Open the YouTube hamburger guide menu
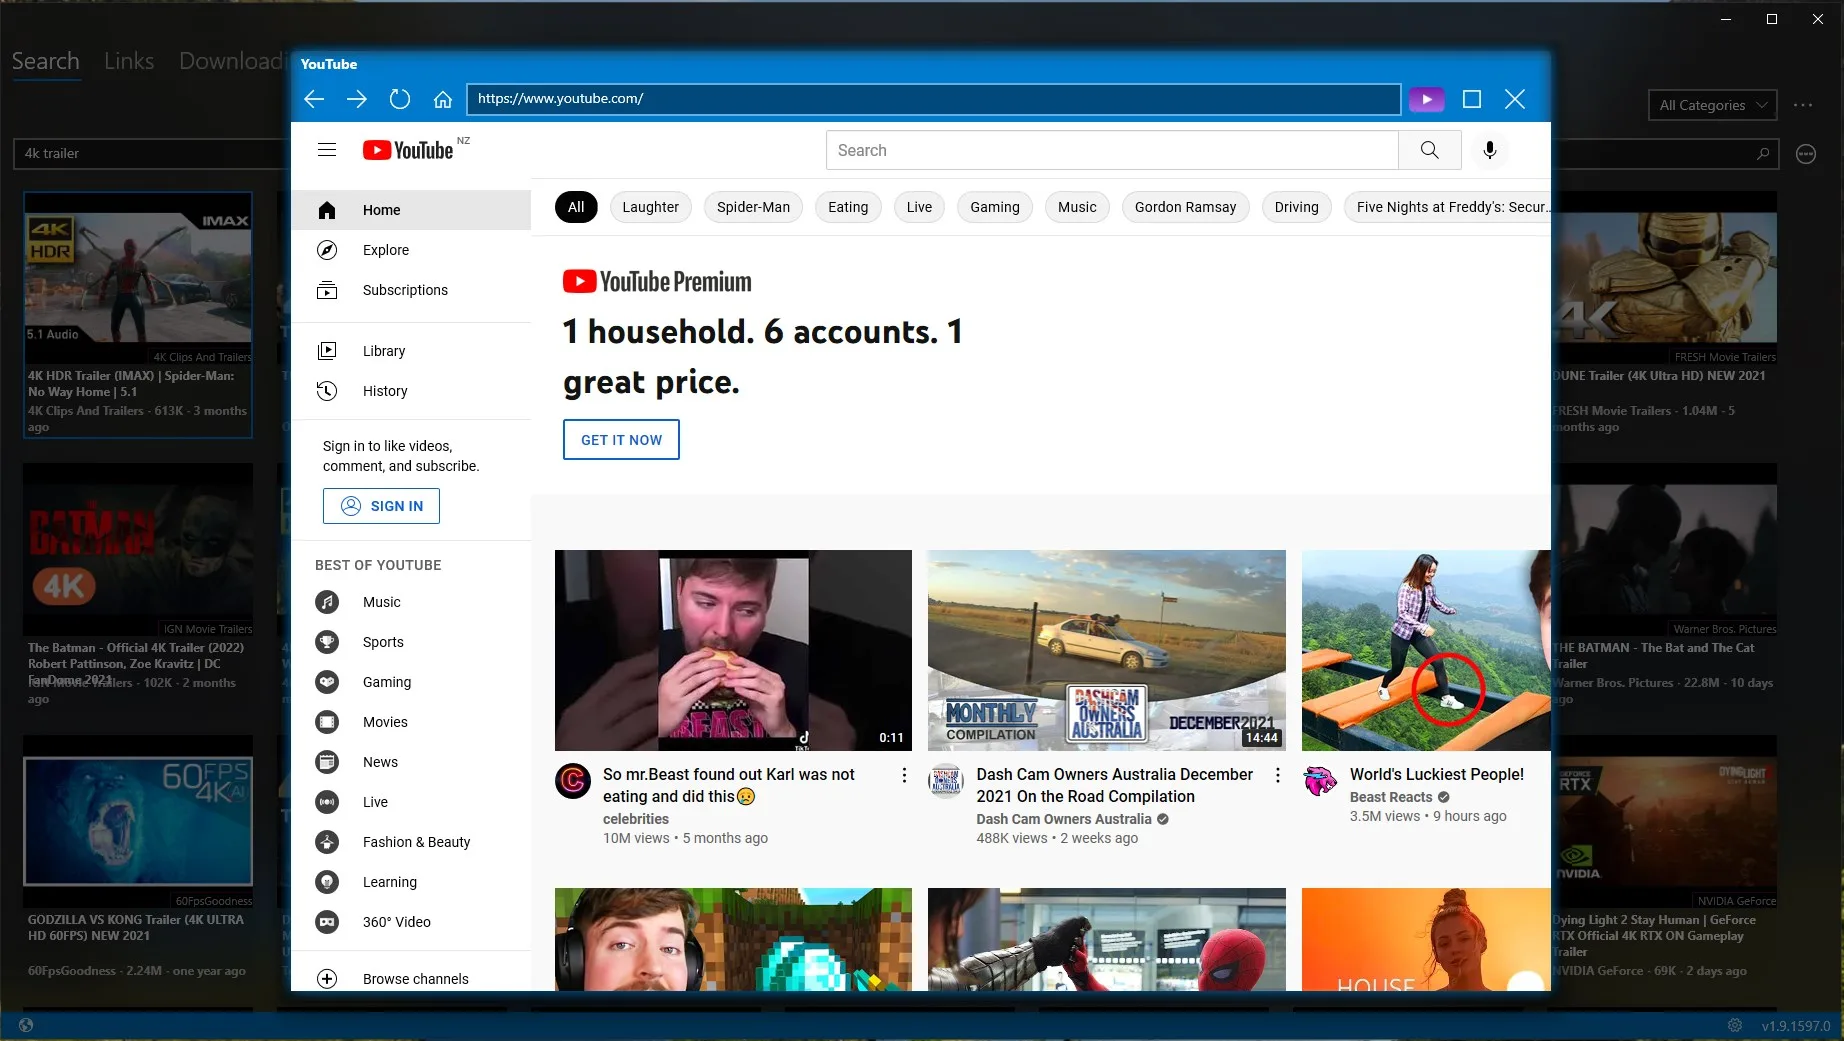This screenshot has width=1844, height=1041. click(327, 150)
